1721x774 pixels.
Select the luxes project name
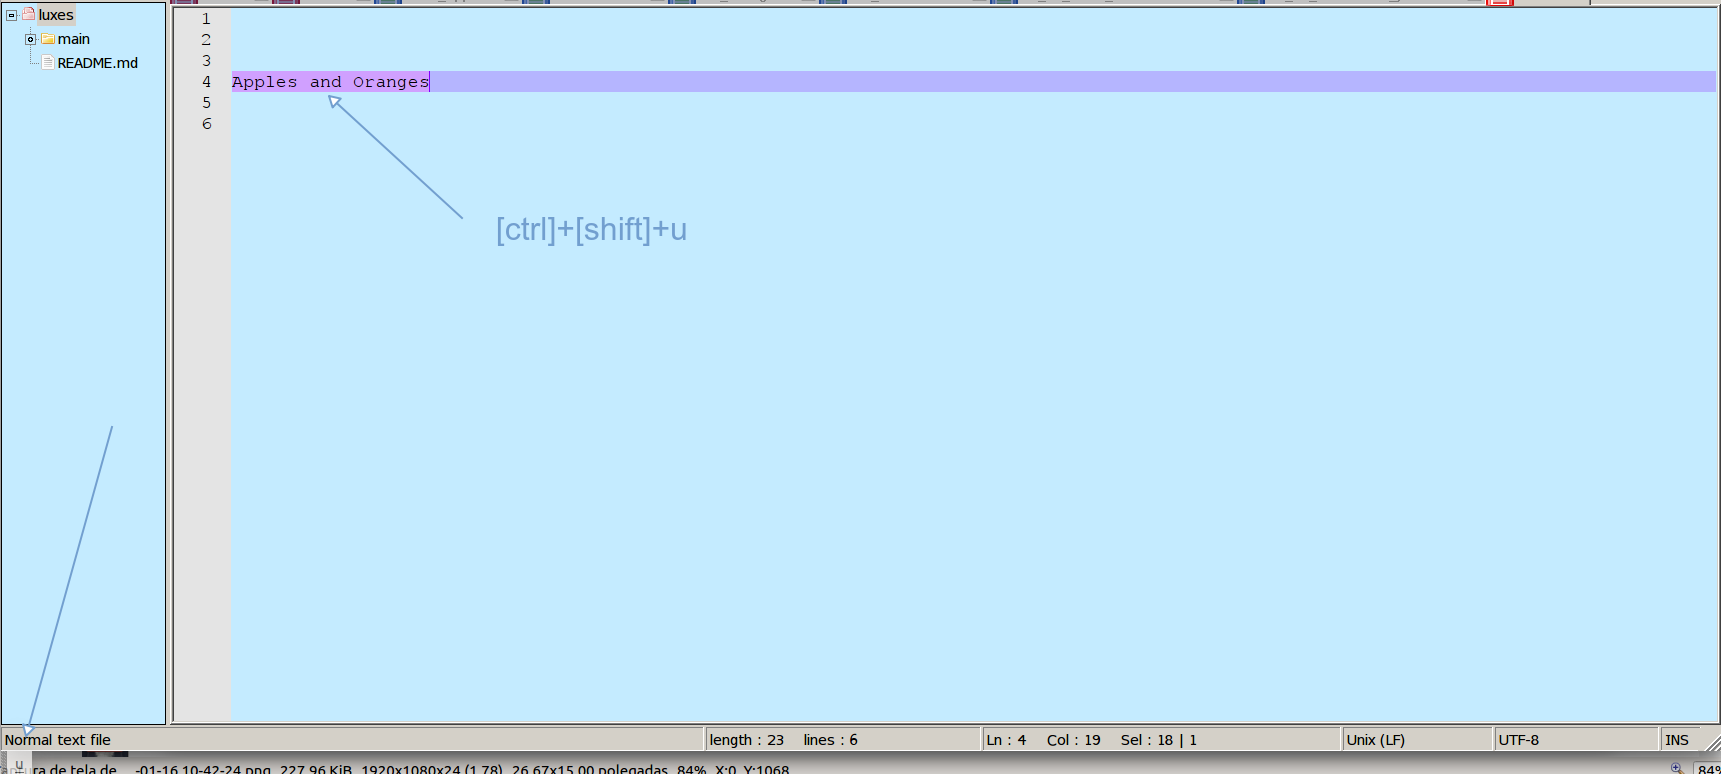coord(56,15)
